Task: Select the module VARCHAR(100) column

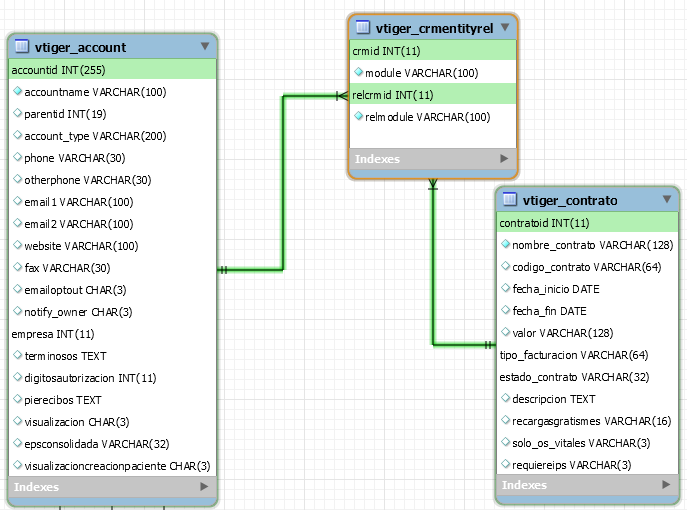Action: tap(433, 73)
